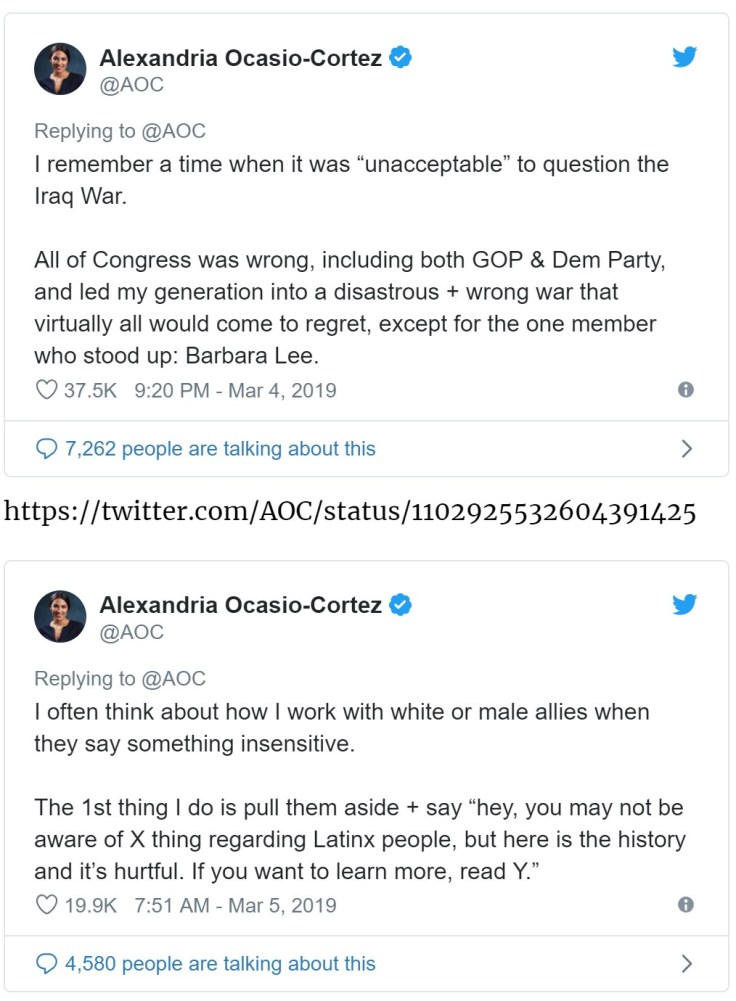The image size is (736, 1001).
Task: Open info icon on the second tweet
Action: click(x=686, y=905)
